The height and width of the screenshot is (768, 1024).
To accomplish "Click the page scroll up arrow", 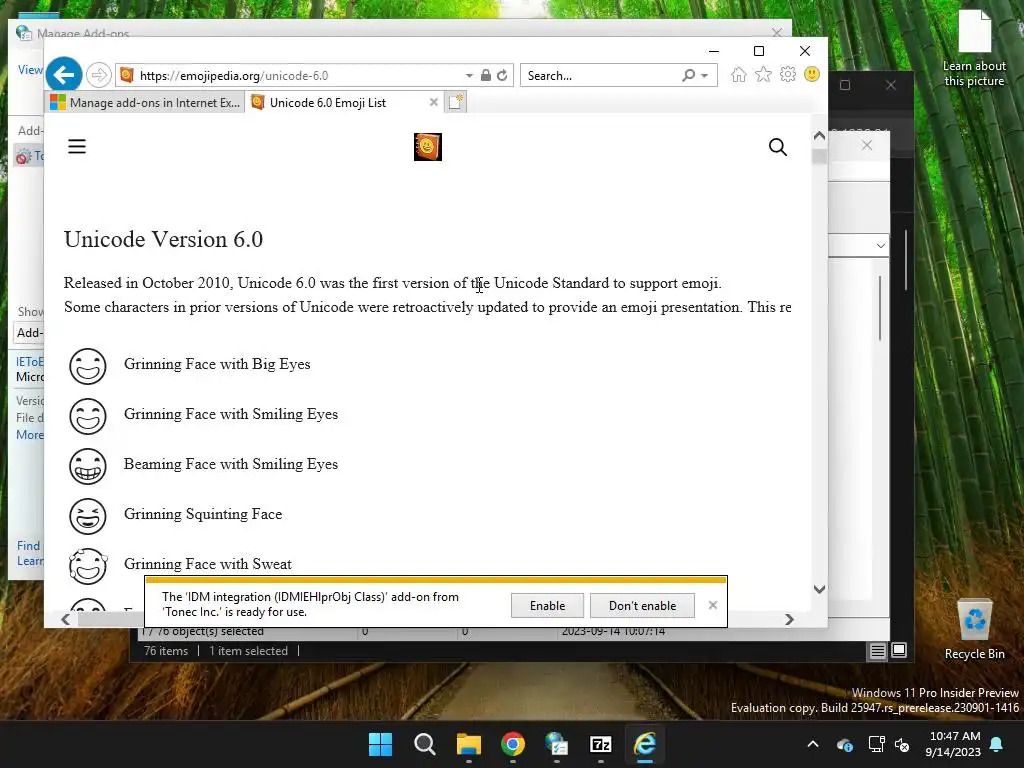I will click(x=819, y=136).
